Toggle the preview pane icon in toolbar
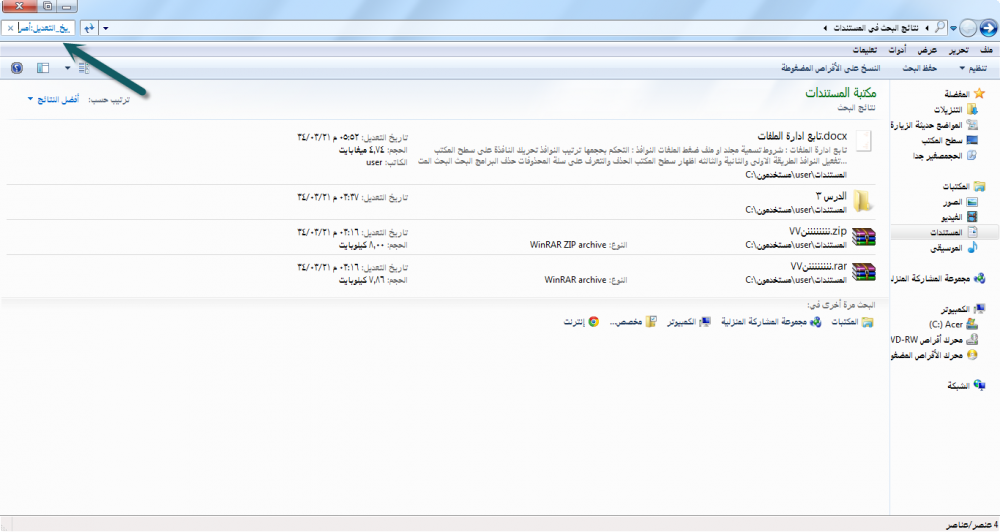 [43, 68]
